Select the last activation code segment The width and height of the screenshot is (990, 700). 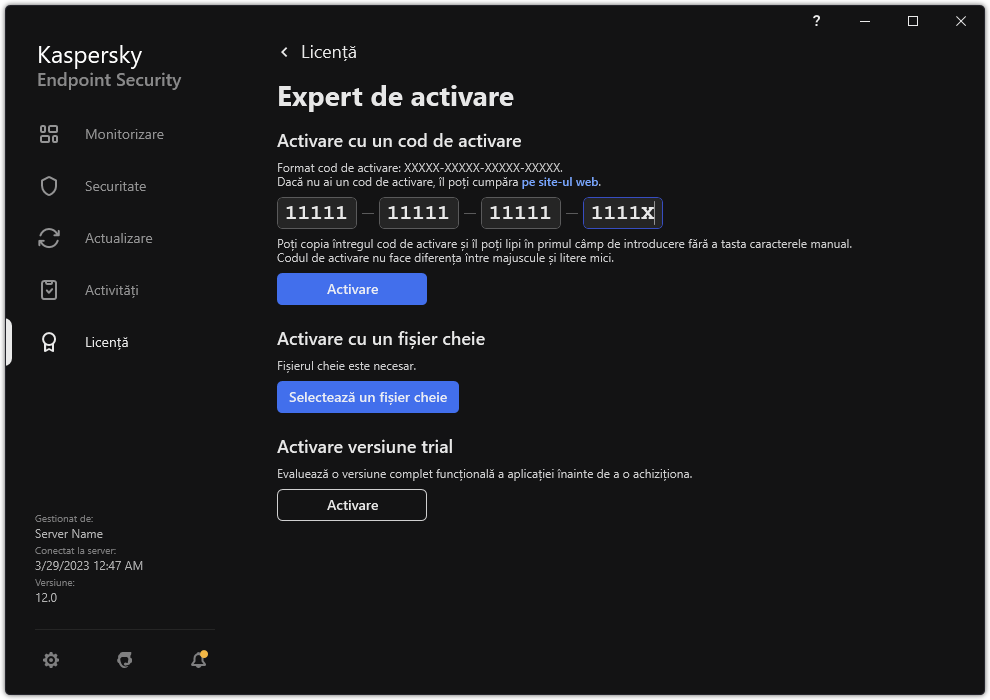622,212
